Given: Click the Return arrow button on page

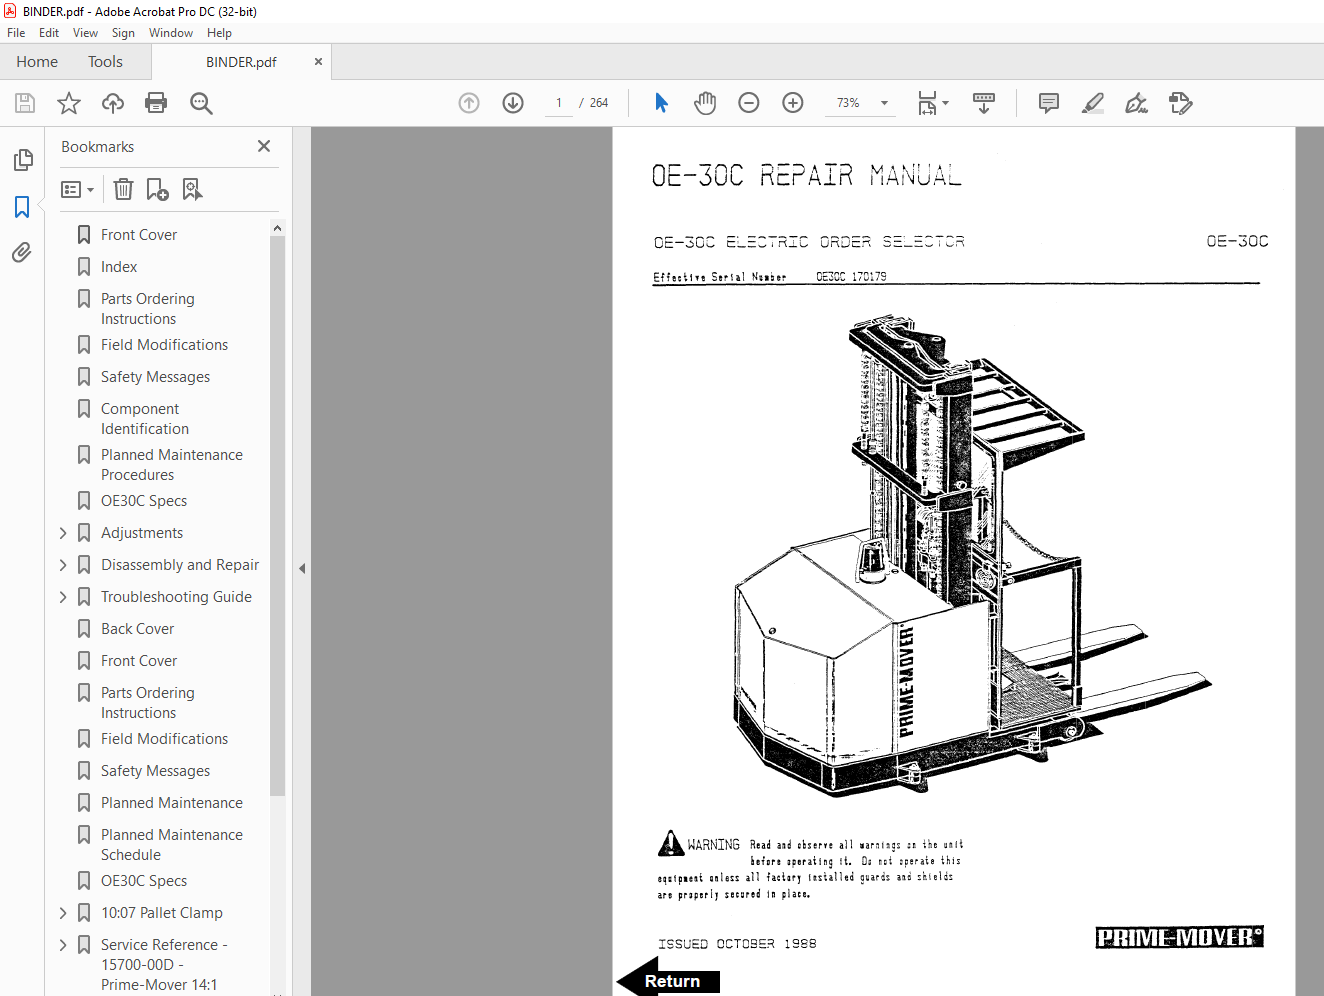Looking at the screenshot, I should click(x=668, y=980).
